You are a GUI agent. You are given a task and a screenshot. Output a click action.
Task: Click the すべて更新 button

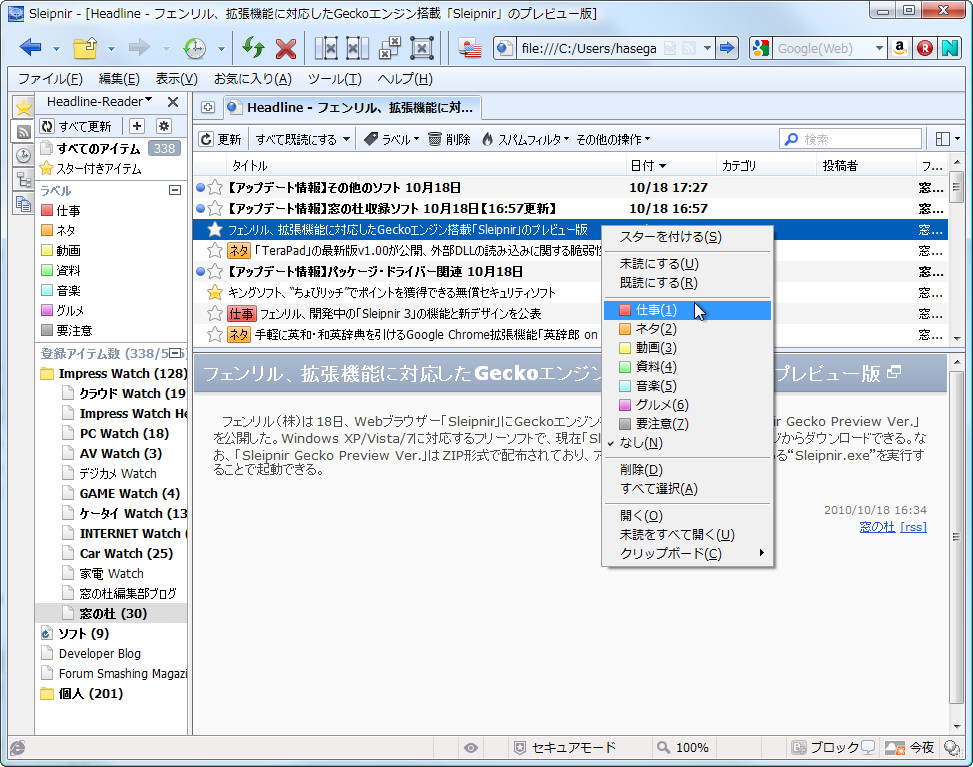80,126
